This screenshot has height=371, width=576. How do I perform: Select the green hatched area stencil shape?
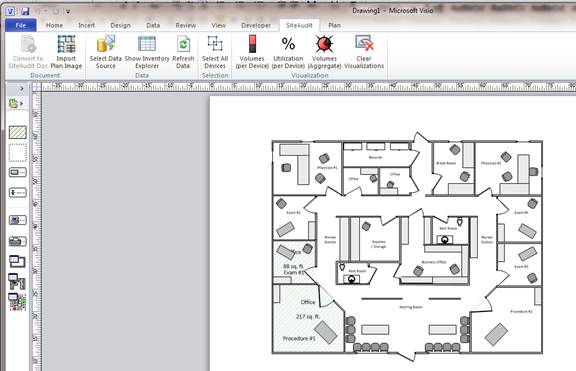(18, 132)
